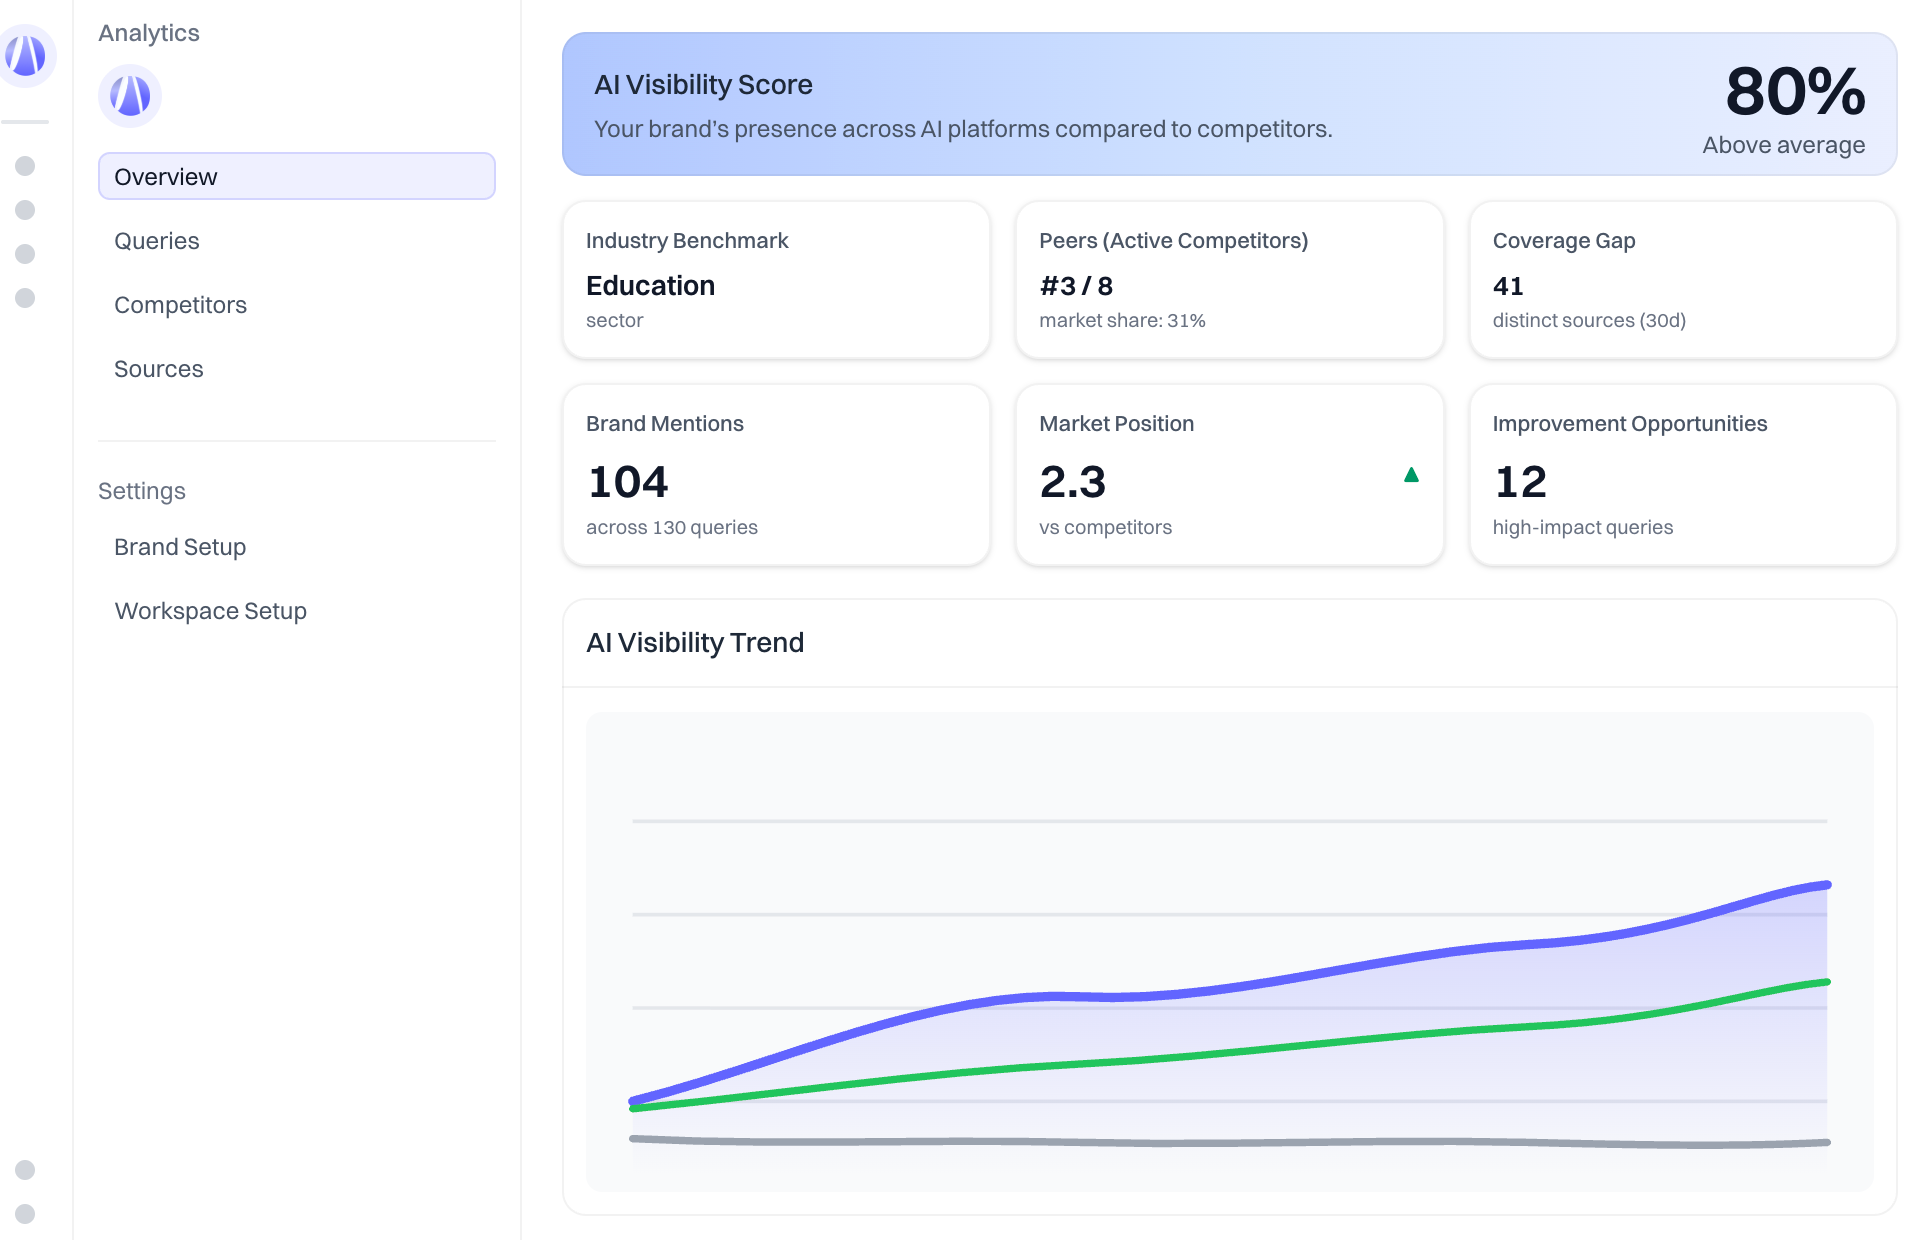Image resolution: width=1914 pixels, height=1240 pixels.
Task: Open the Peers (Active Competitors) card
Action: 1229,280
